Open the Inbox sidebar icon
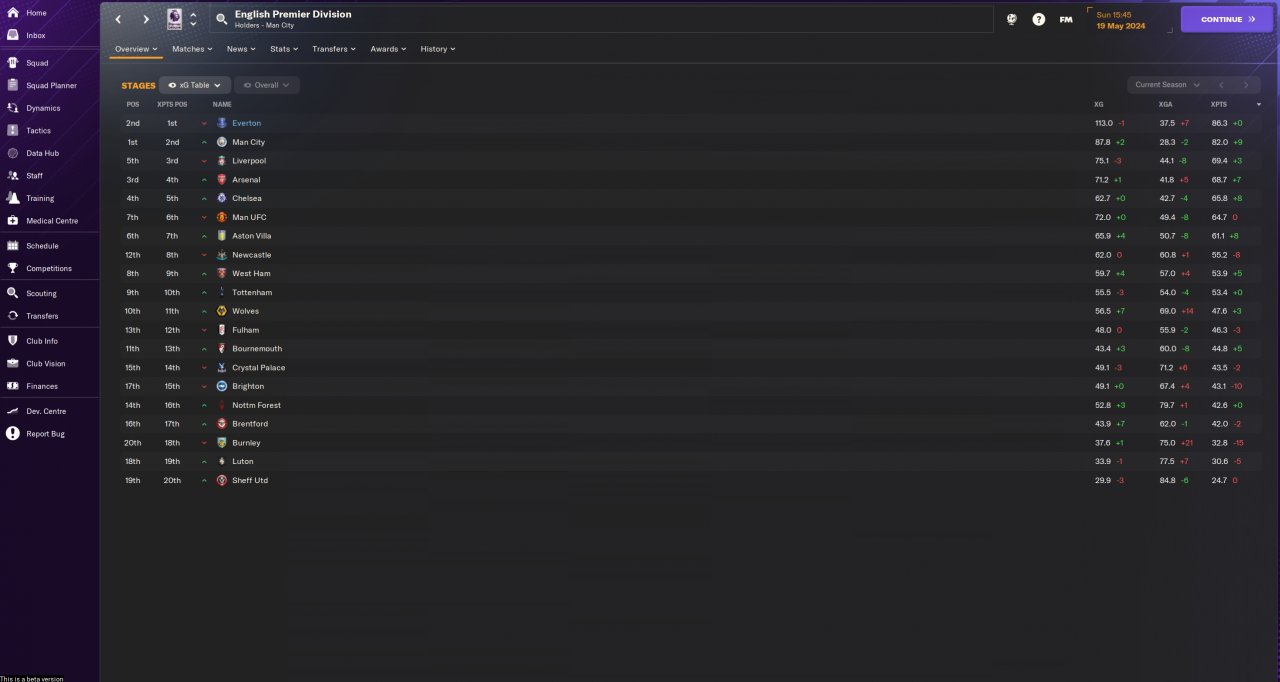 (13, 35)
